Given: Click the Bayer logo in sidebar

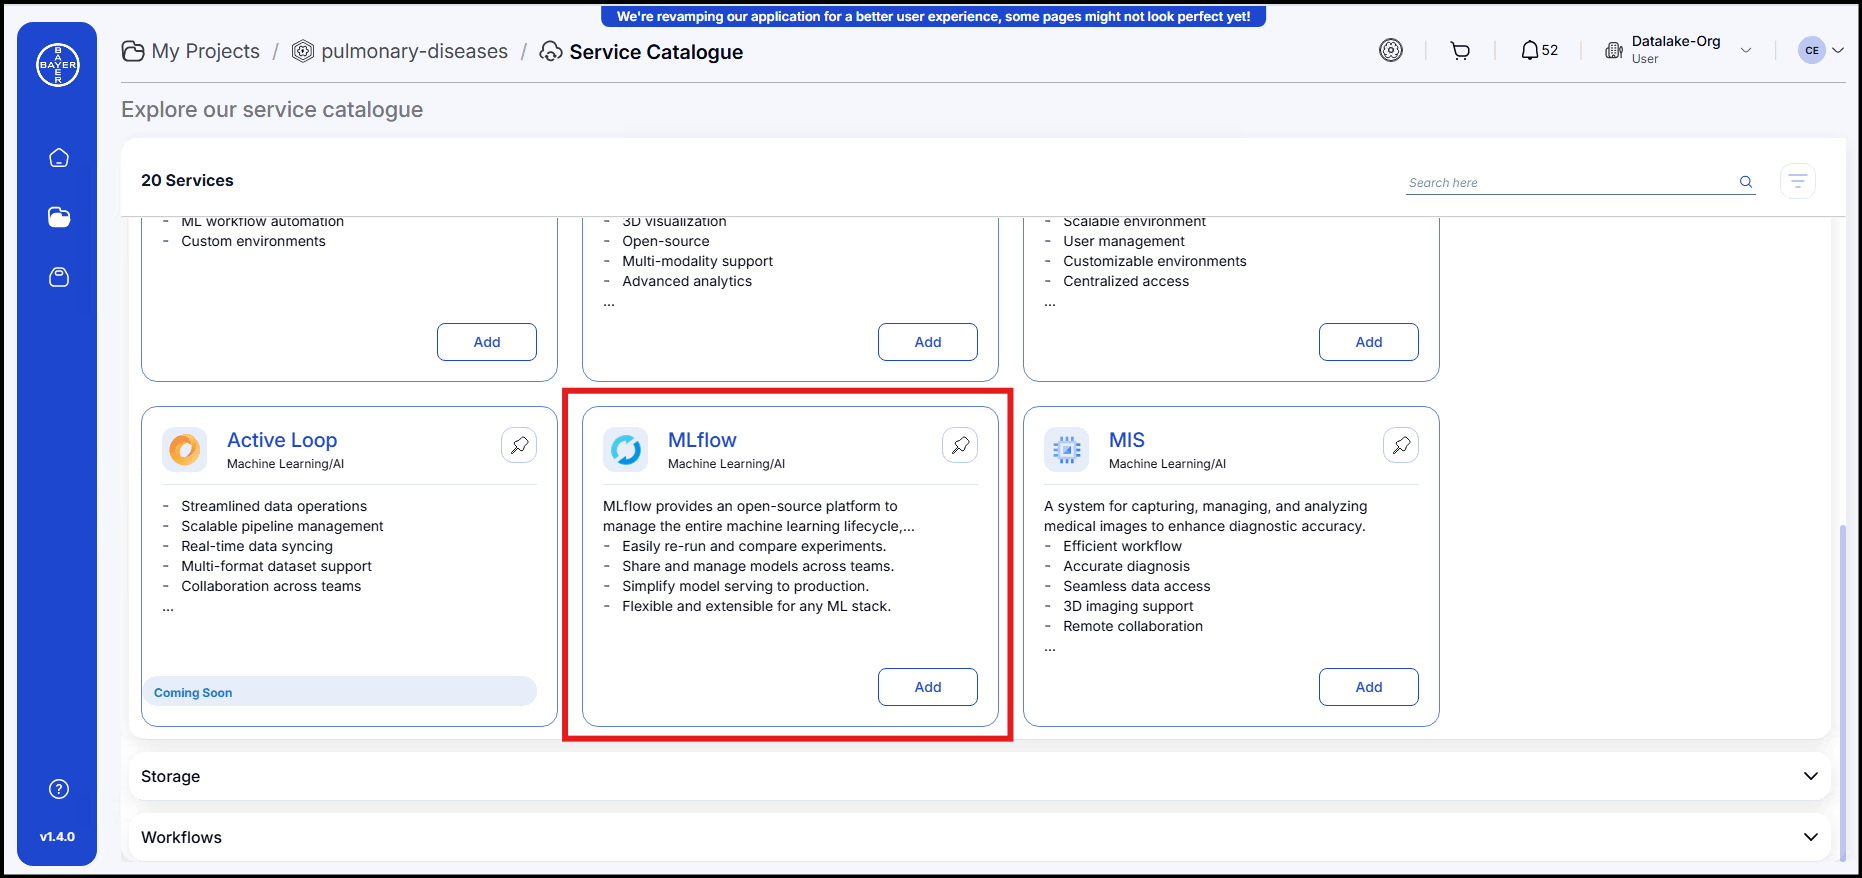Looking at the screenshot, I should (58, 65).
